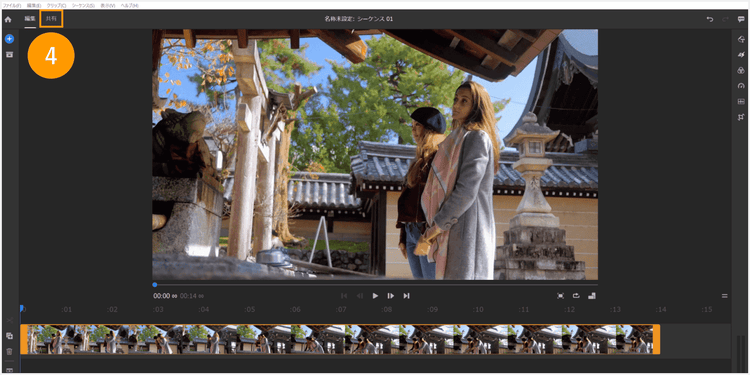Go to the Home screen icon
Screen dimensions: 750x375
click(8, 20)
